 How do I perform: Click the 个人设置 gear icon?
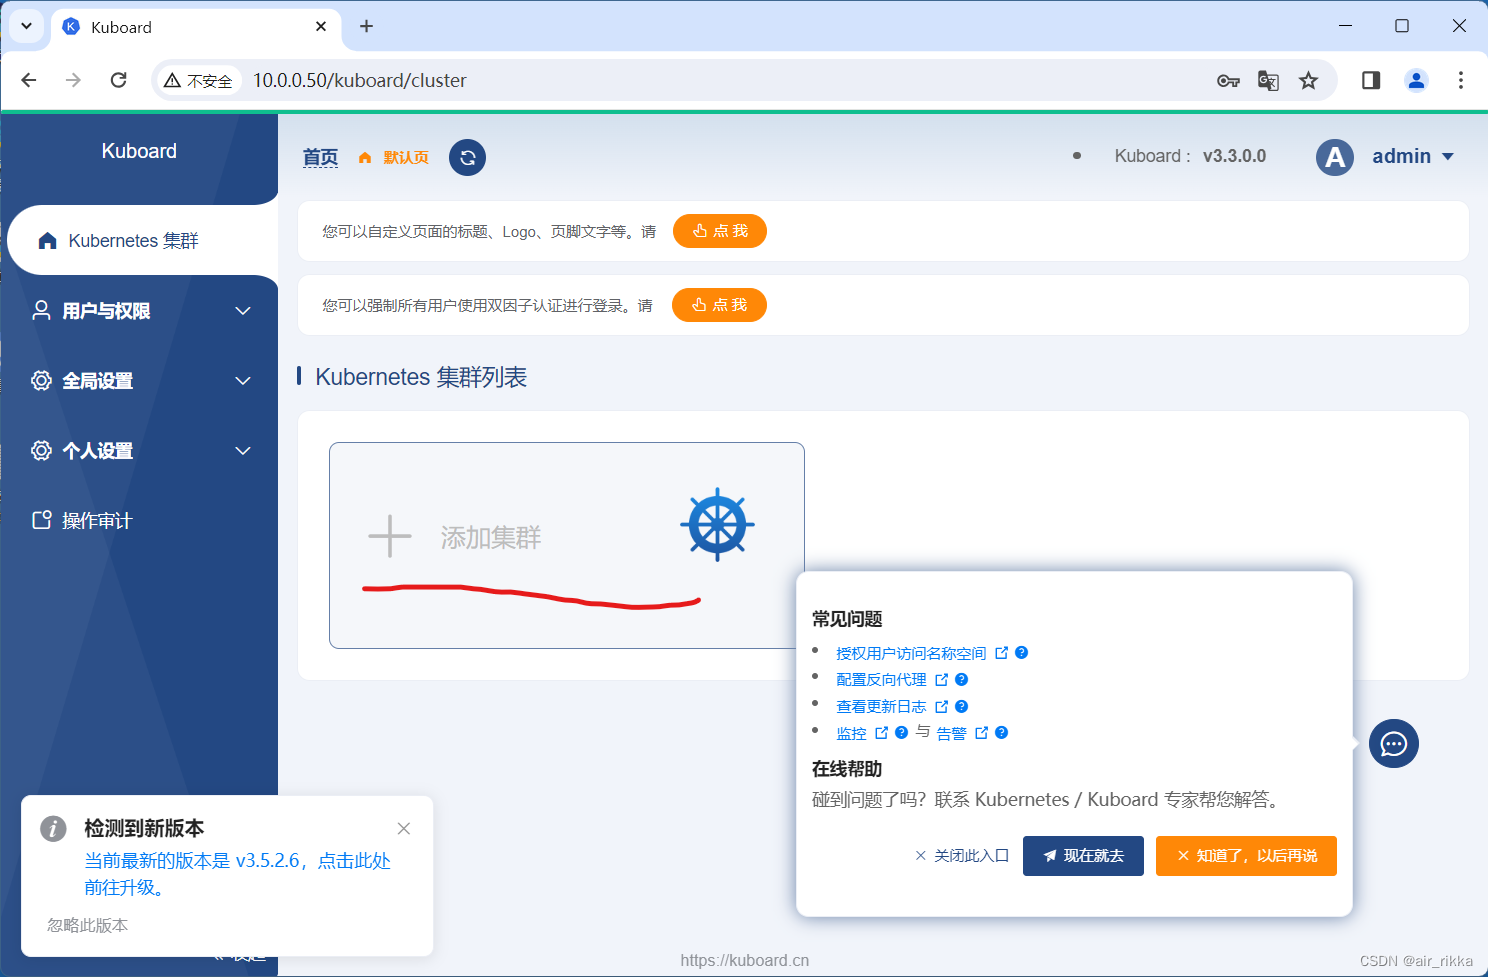tap(41, 450)
